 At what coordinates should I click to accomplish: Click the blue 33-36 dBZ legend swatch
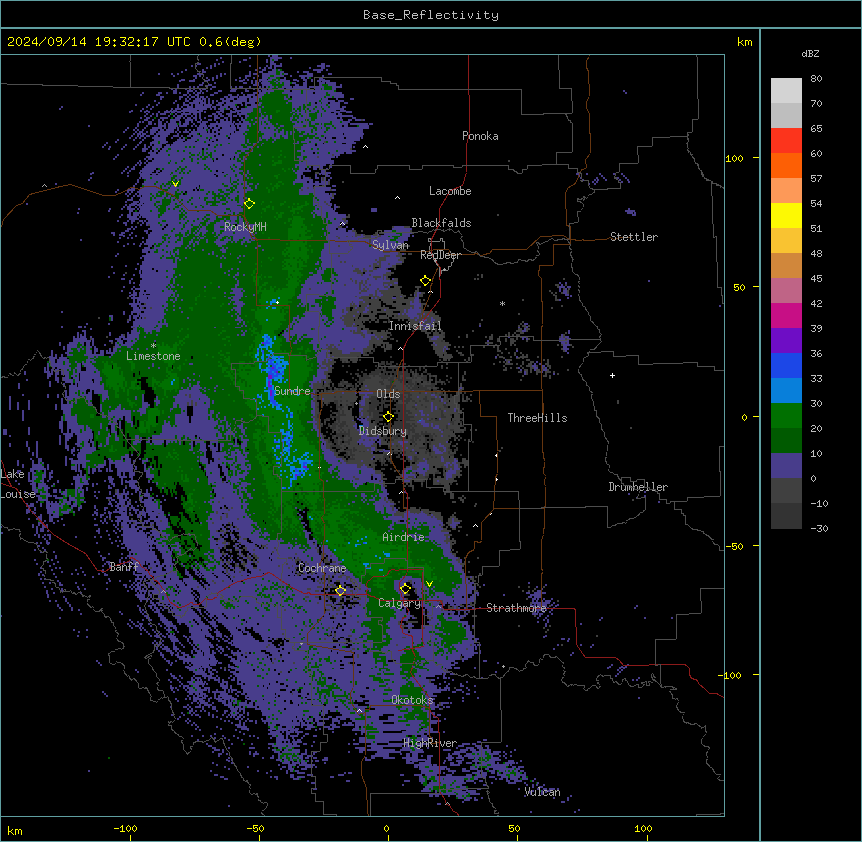pyautogui.click(x=786, y=365)
